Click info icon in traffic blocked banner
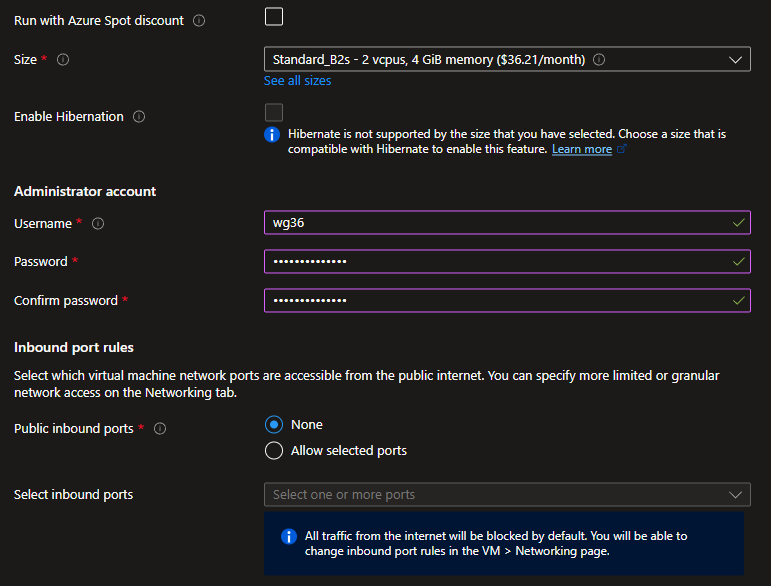 coord(289,536)
